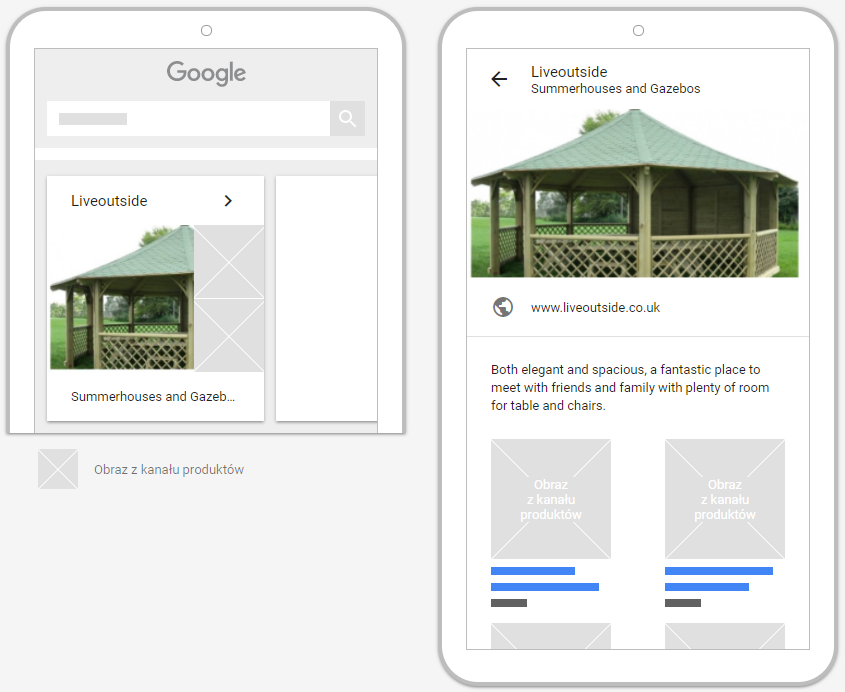
Task: Click the 'Both elegant and spacious' description text
Action: (x=630, y=387)
